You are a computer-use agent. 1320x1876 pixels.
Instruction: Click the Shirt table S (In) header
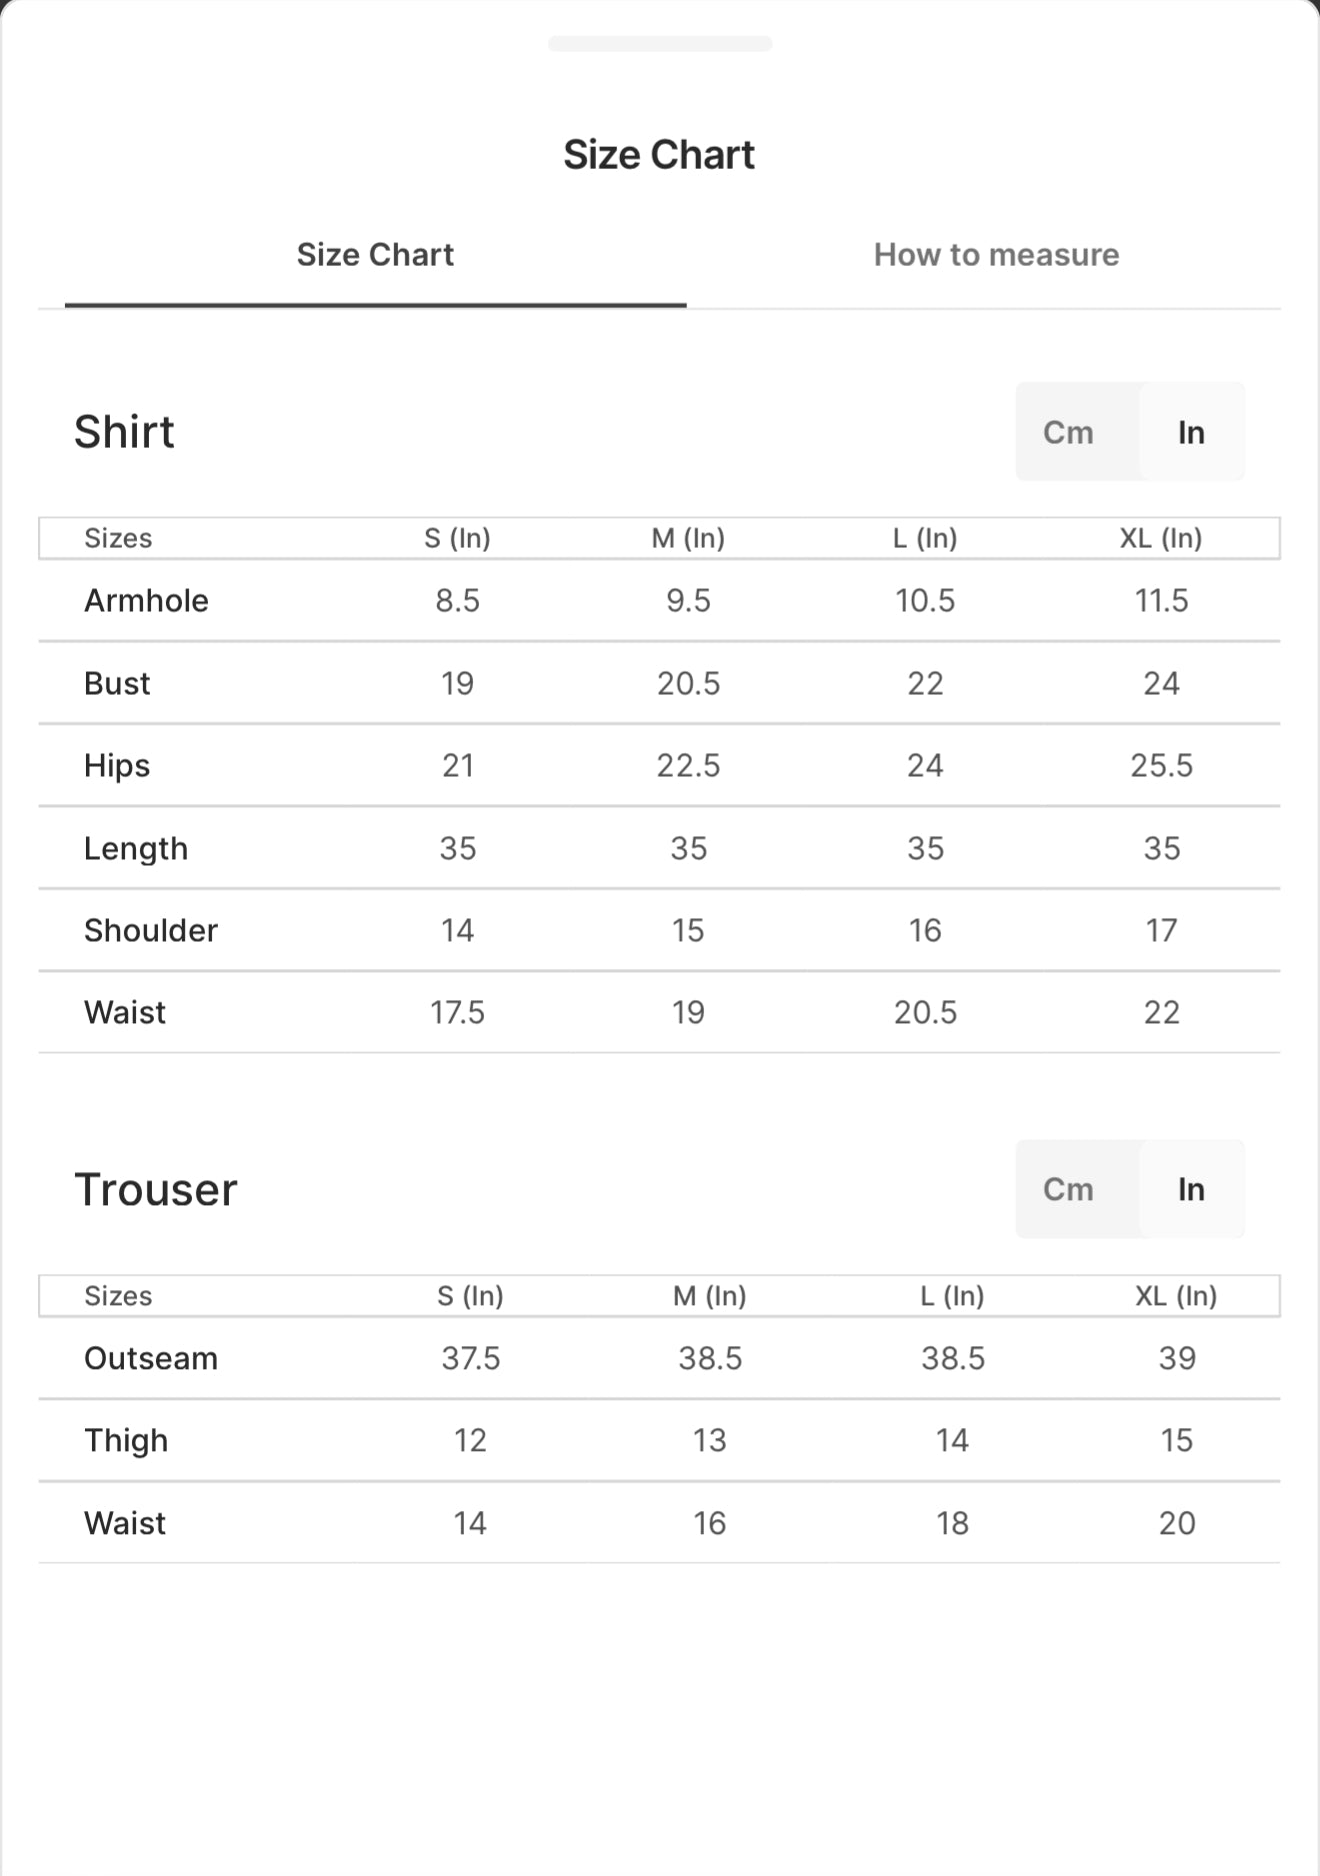(457, 538)
